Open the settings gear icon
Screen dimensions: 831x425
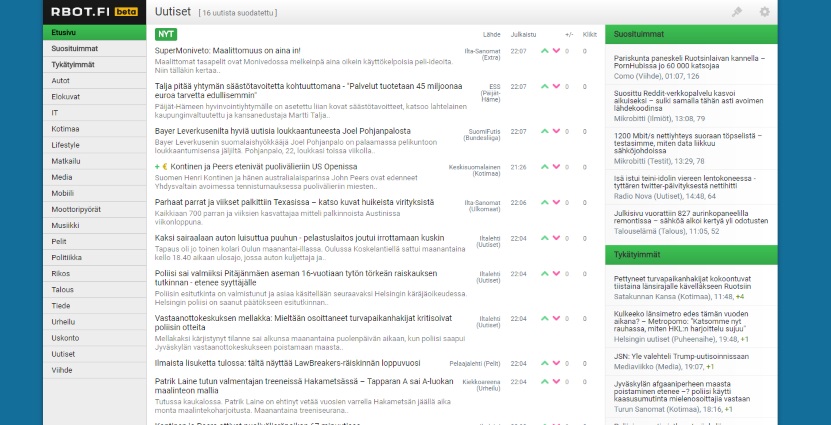tap(764, 12)
